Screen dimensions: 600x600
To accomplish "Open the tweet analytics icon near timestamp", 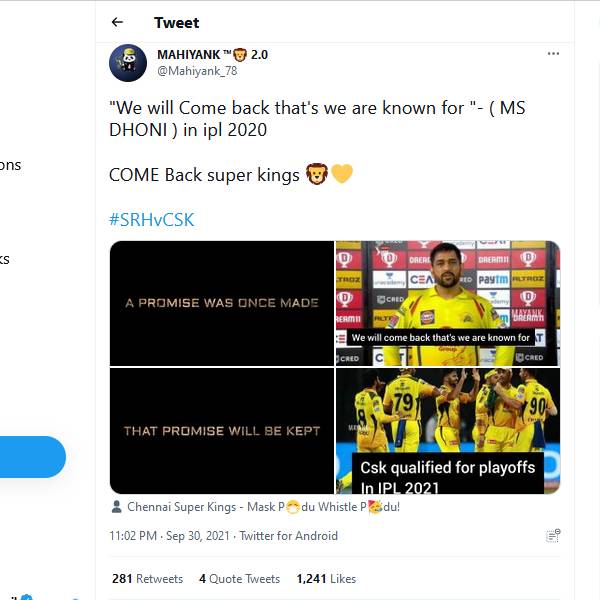I will click(x=553, y=536).
